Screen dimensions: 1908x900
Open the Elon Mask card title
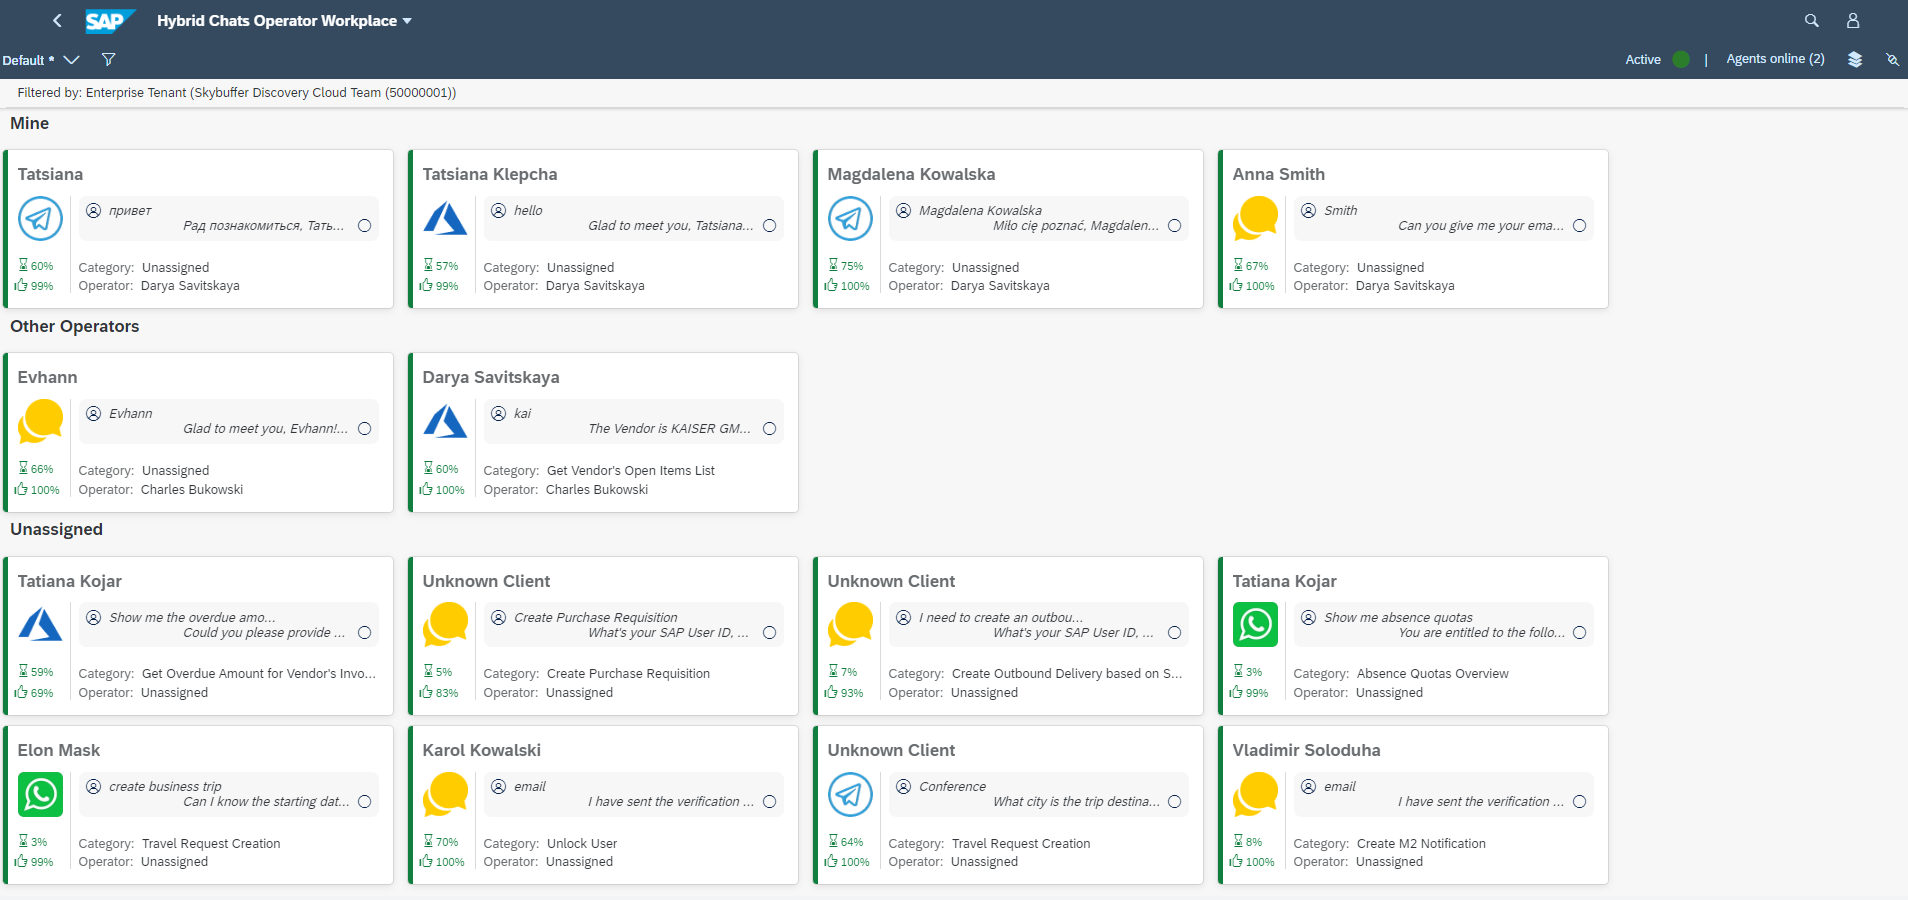(x=59, y=750)
